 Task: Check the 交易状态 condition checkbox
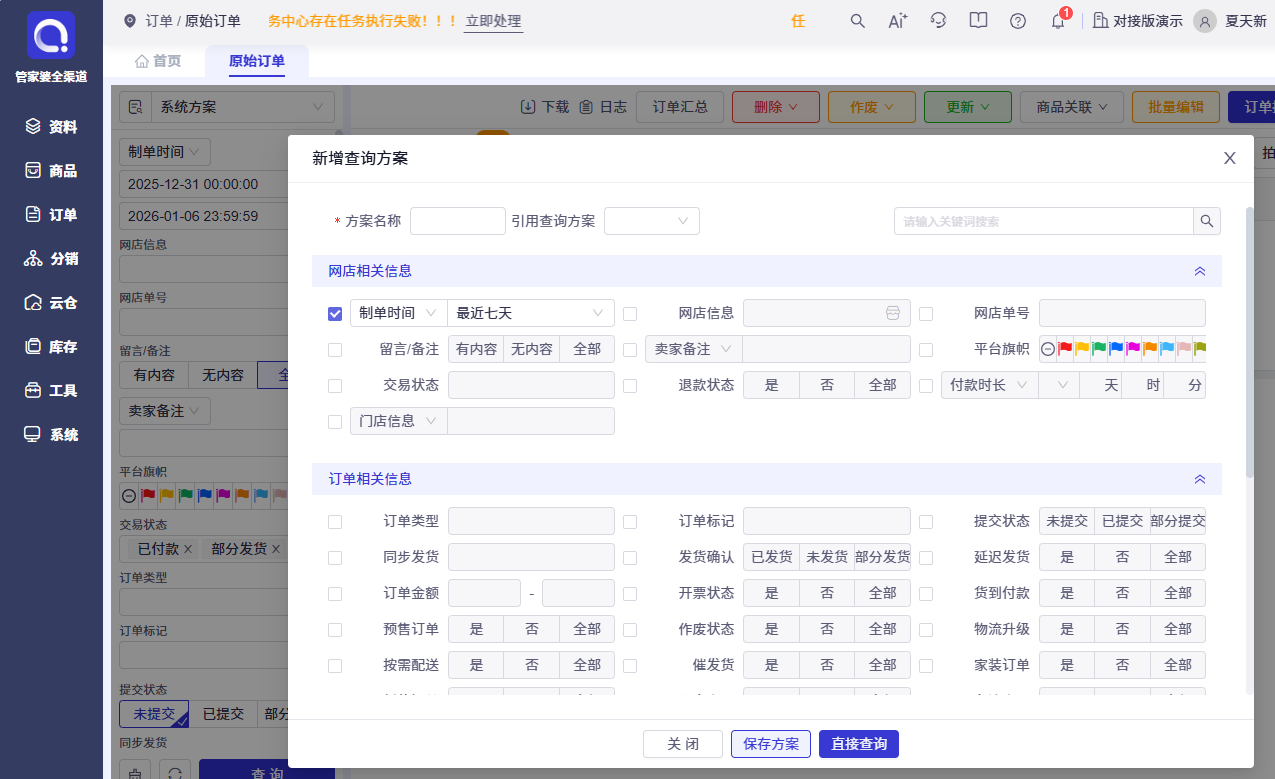point(335,386)
